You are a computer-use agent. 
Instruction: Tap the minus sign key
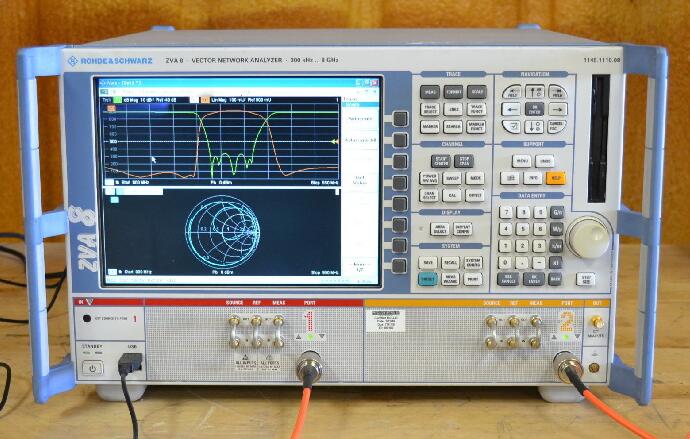(539, 263)
